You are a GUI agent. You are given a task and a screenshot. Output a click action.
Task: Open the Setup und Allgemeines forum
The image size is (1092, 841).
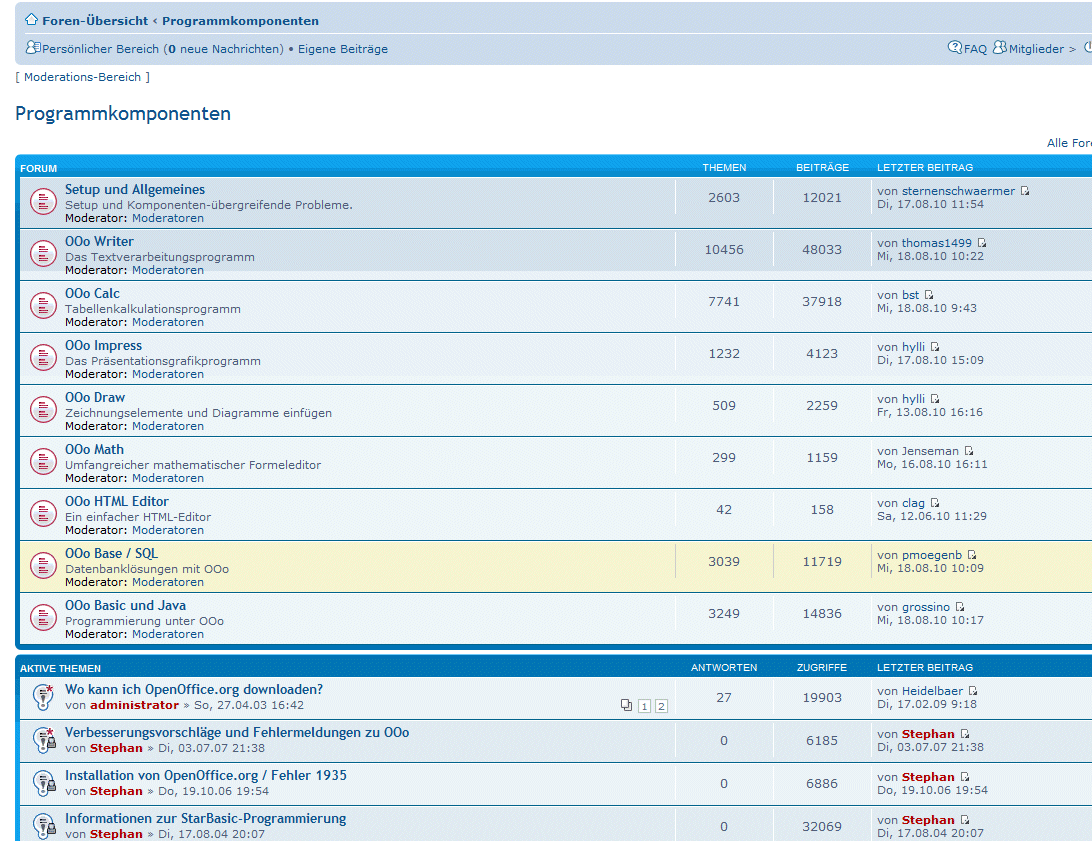(135, 190)
